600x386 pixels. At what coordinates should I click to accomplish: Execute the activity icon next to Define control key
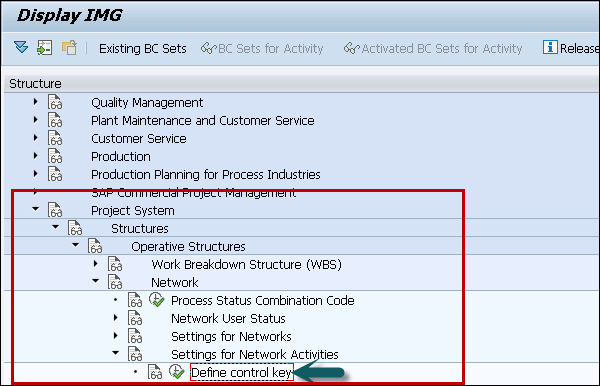176,371
